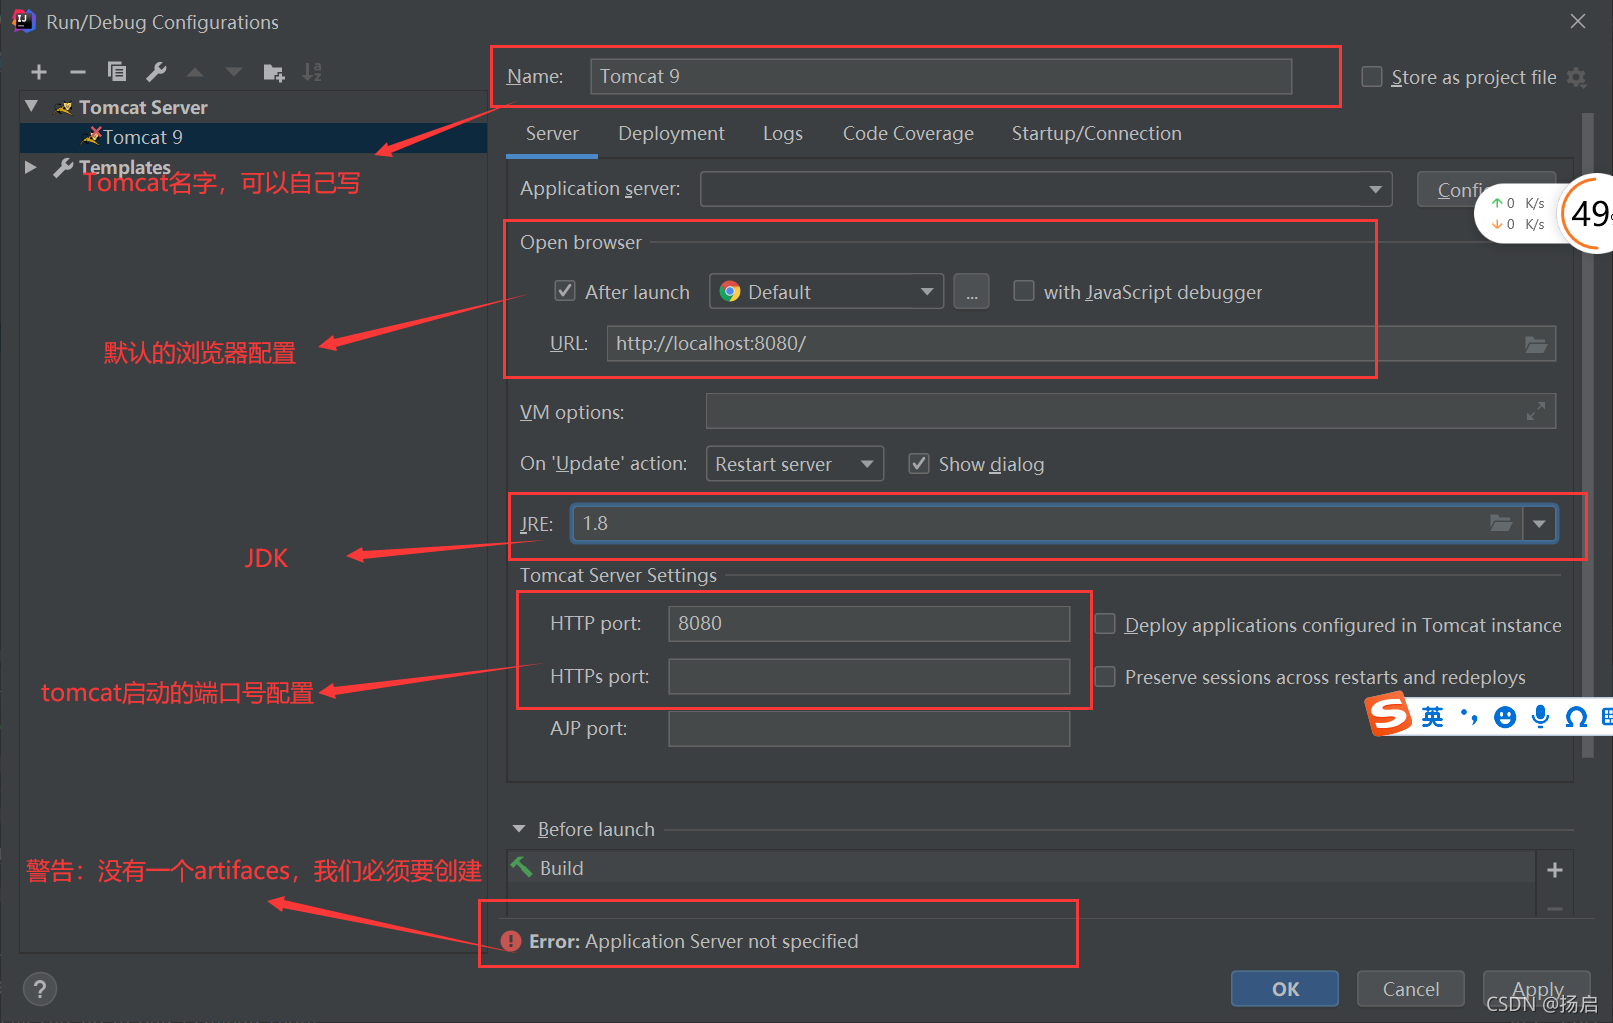Enable Preserve sessions across restarts and redeploys
The width and height of the screenshot is (1613, 1023).
pyautogui.click(x=1105, y=677)
